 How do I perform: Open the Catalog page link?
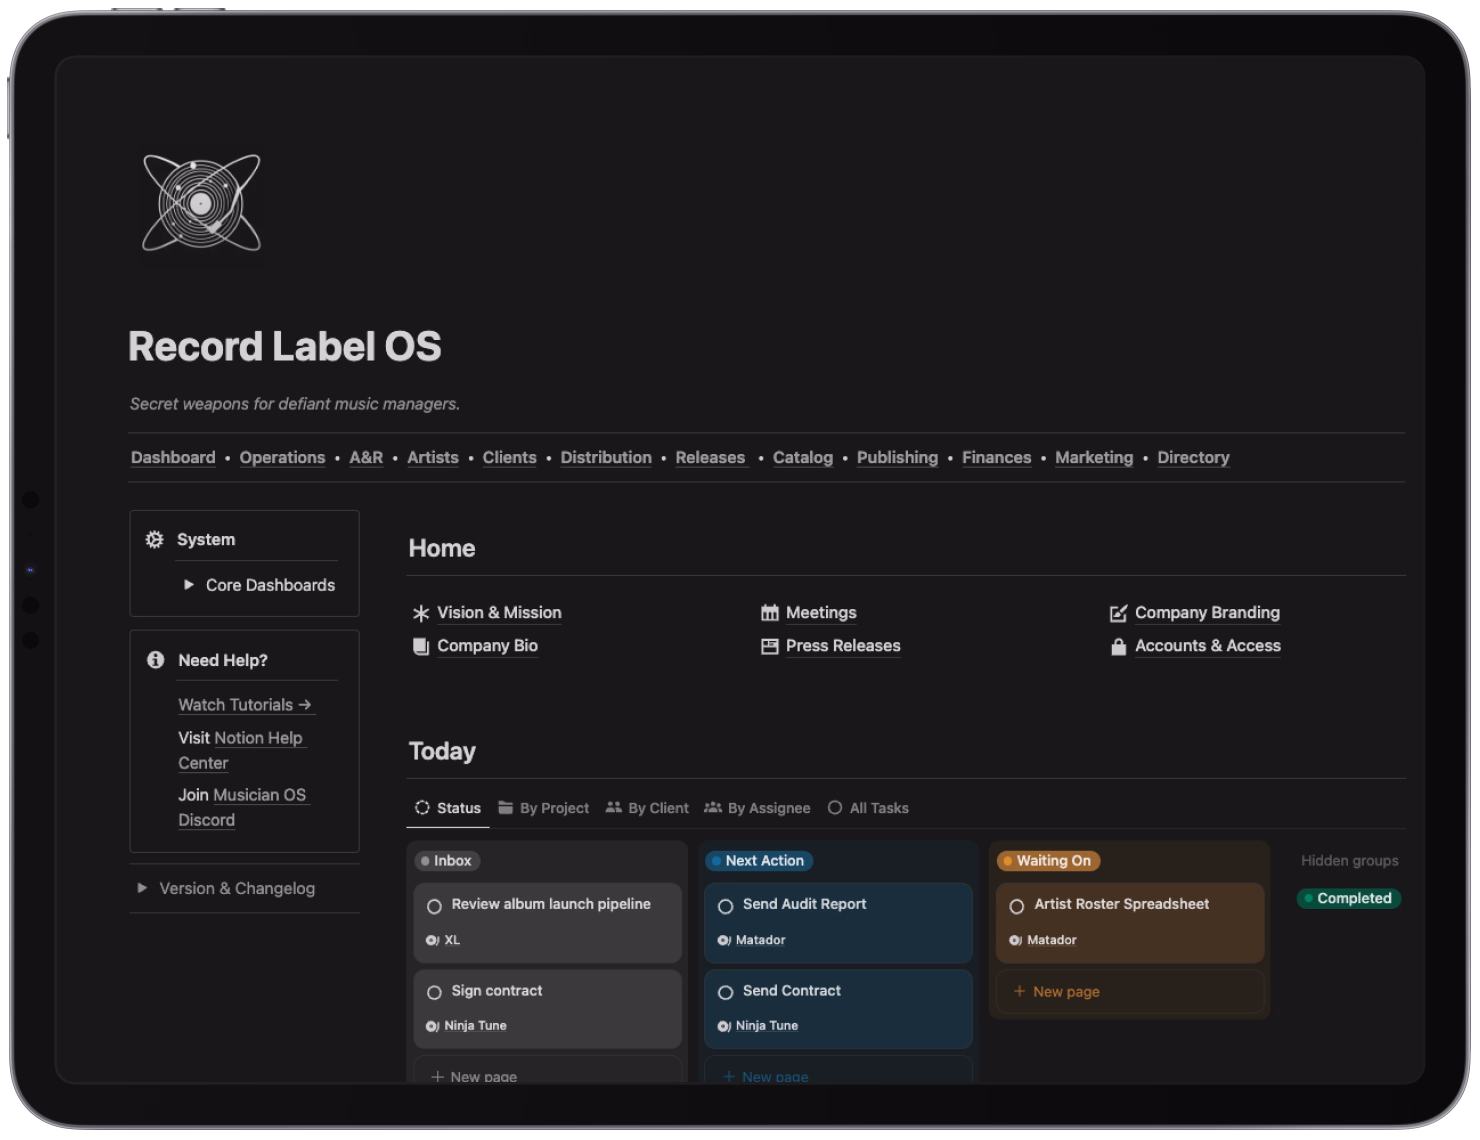pos(803,457)
